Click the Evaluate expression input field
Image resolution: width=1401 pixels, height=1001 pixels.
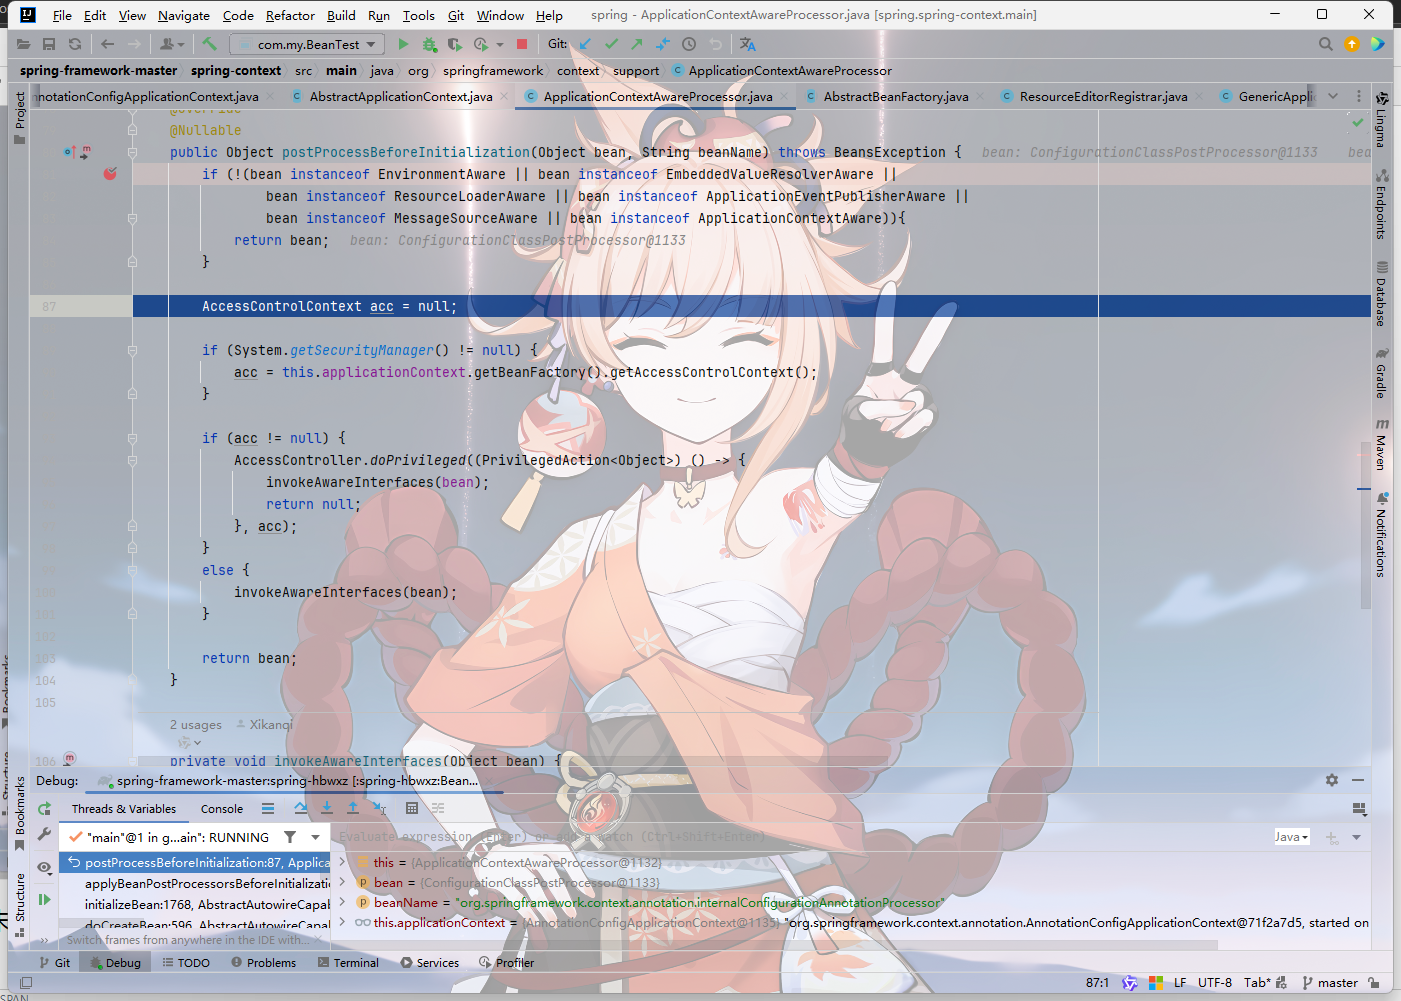click(800, 837)
